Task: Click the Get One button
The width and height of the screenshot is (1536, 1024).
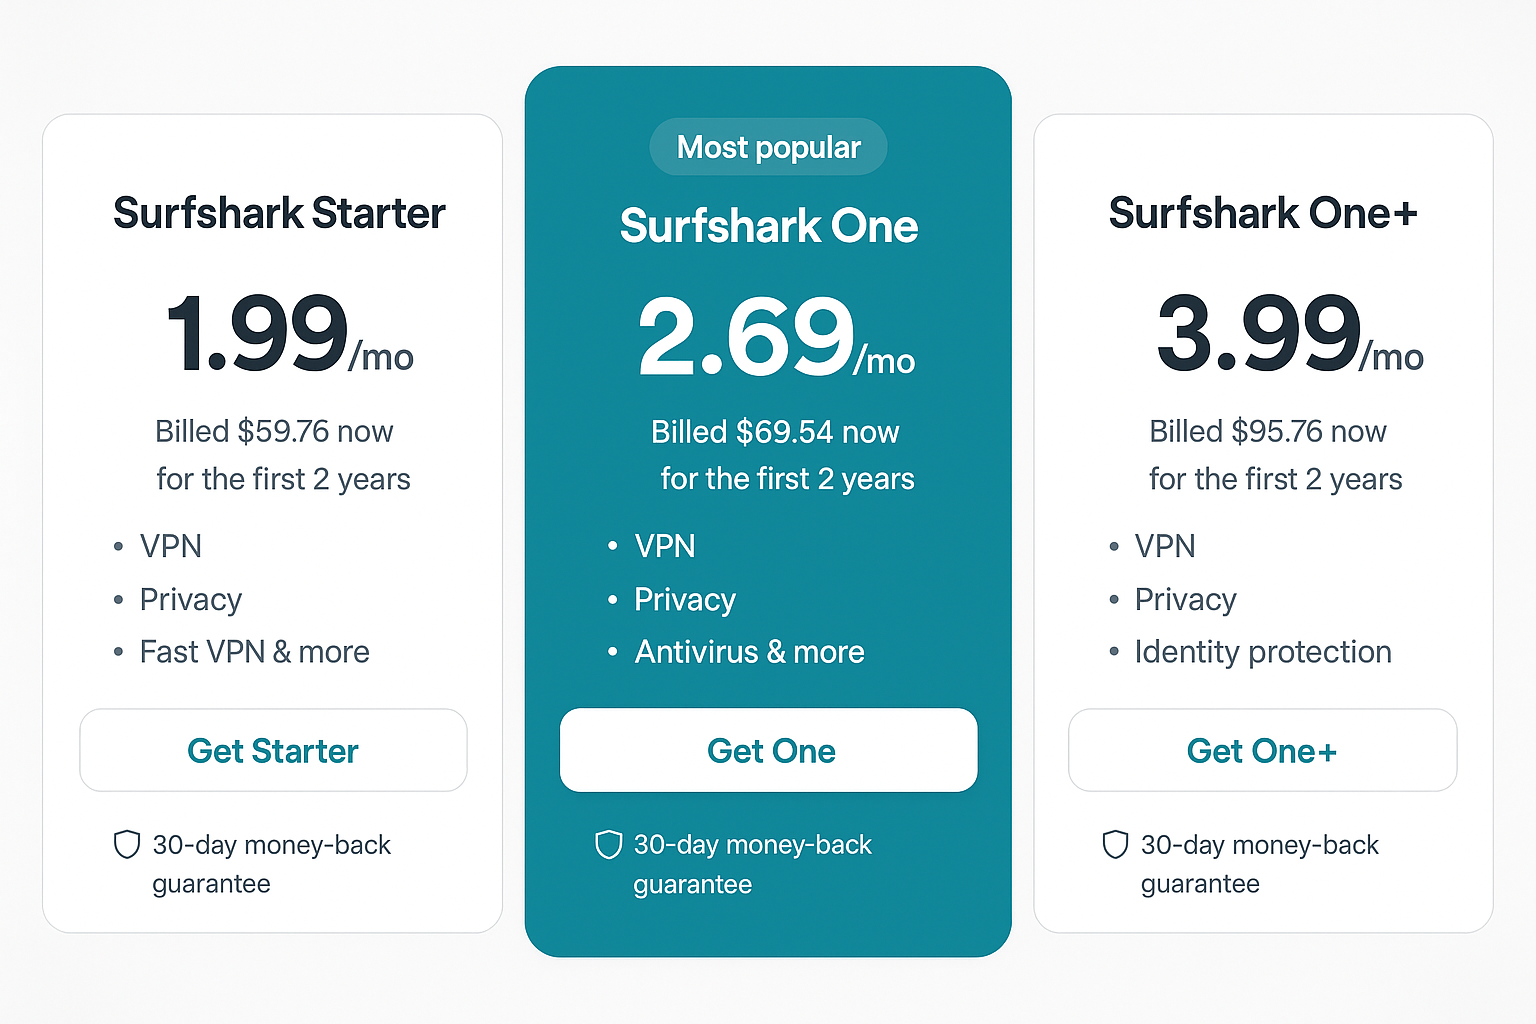Action: (768, 750)
